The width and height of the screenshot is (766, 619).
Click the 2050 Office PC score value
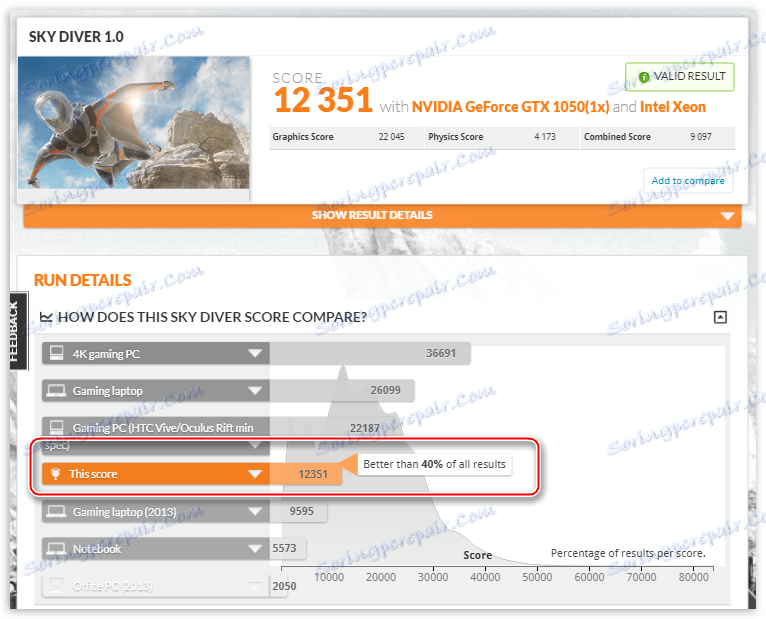click(x=284, y=586)
